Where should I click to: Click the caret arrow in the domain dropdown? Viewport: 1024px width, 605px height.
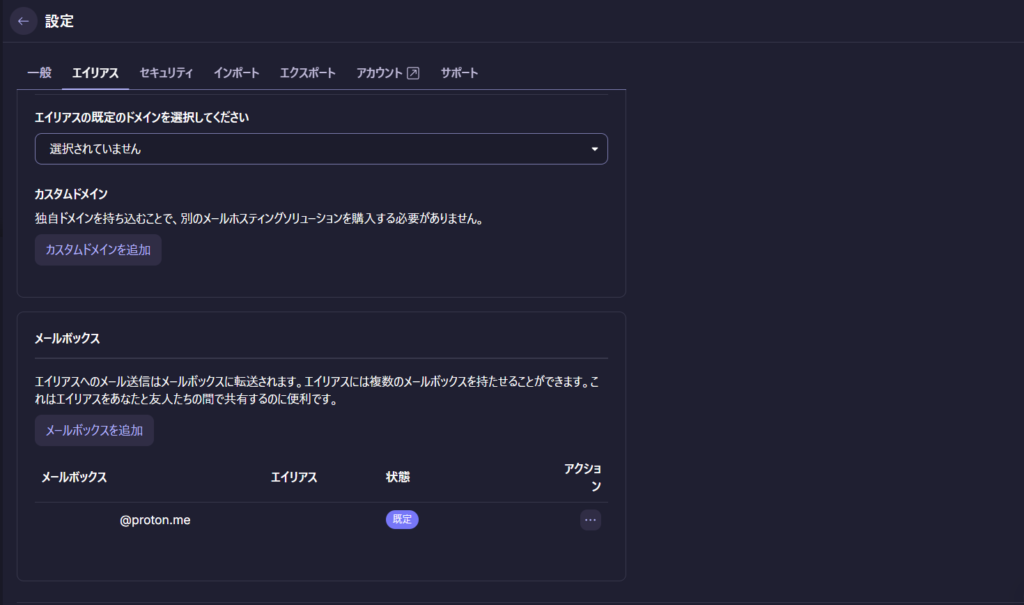coord(595,149)
